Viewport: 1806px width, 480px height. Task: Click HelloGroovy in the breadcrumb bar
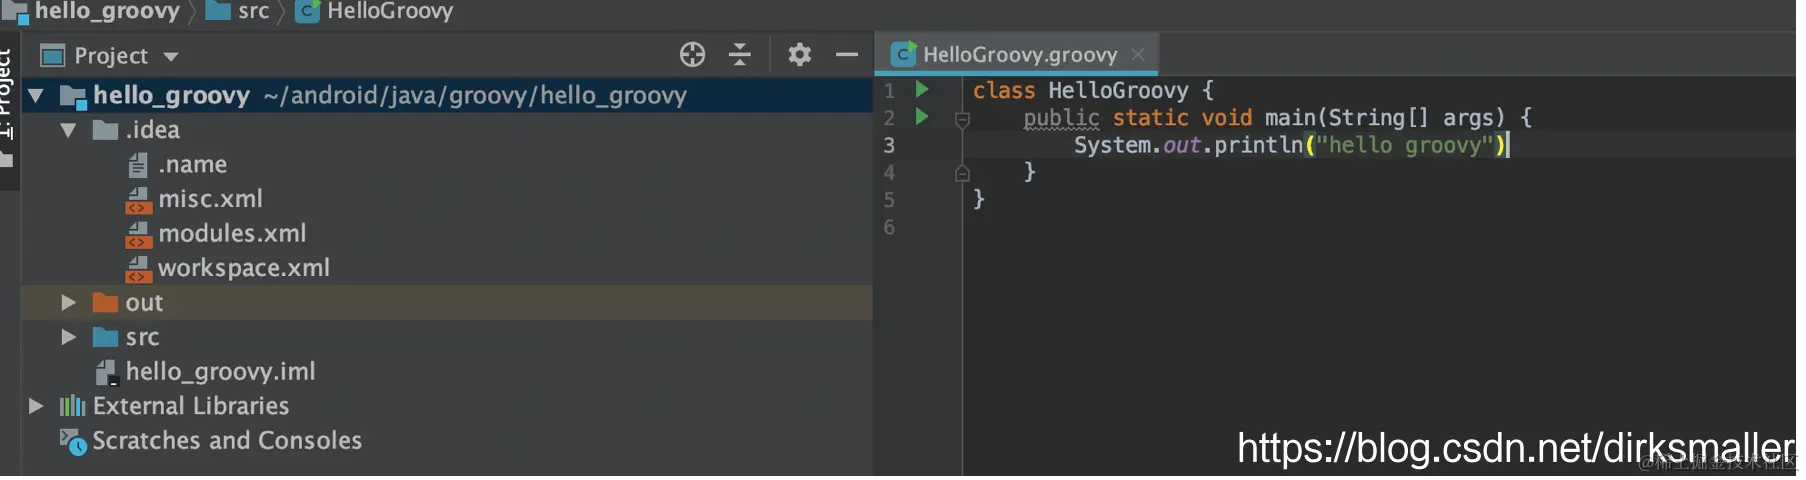tap(390, 11)
